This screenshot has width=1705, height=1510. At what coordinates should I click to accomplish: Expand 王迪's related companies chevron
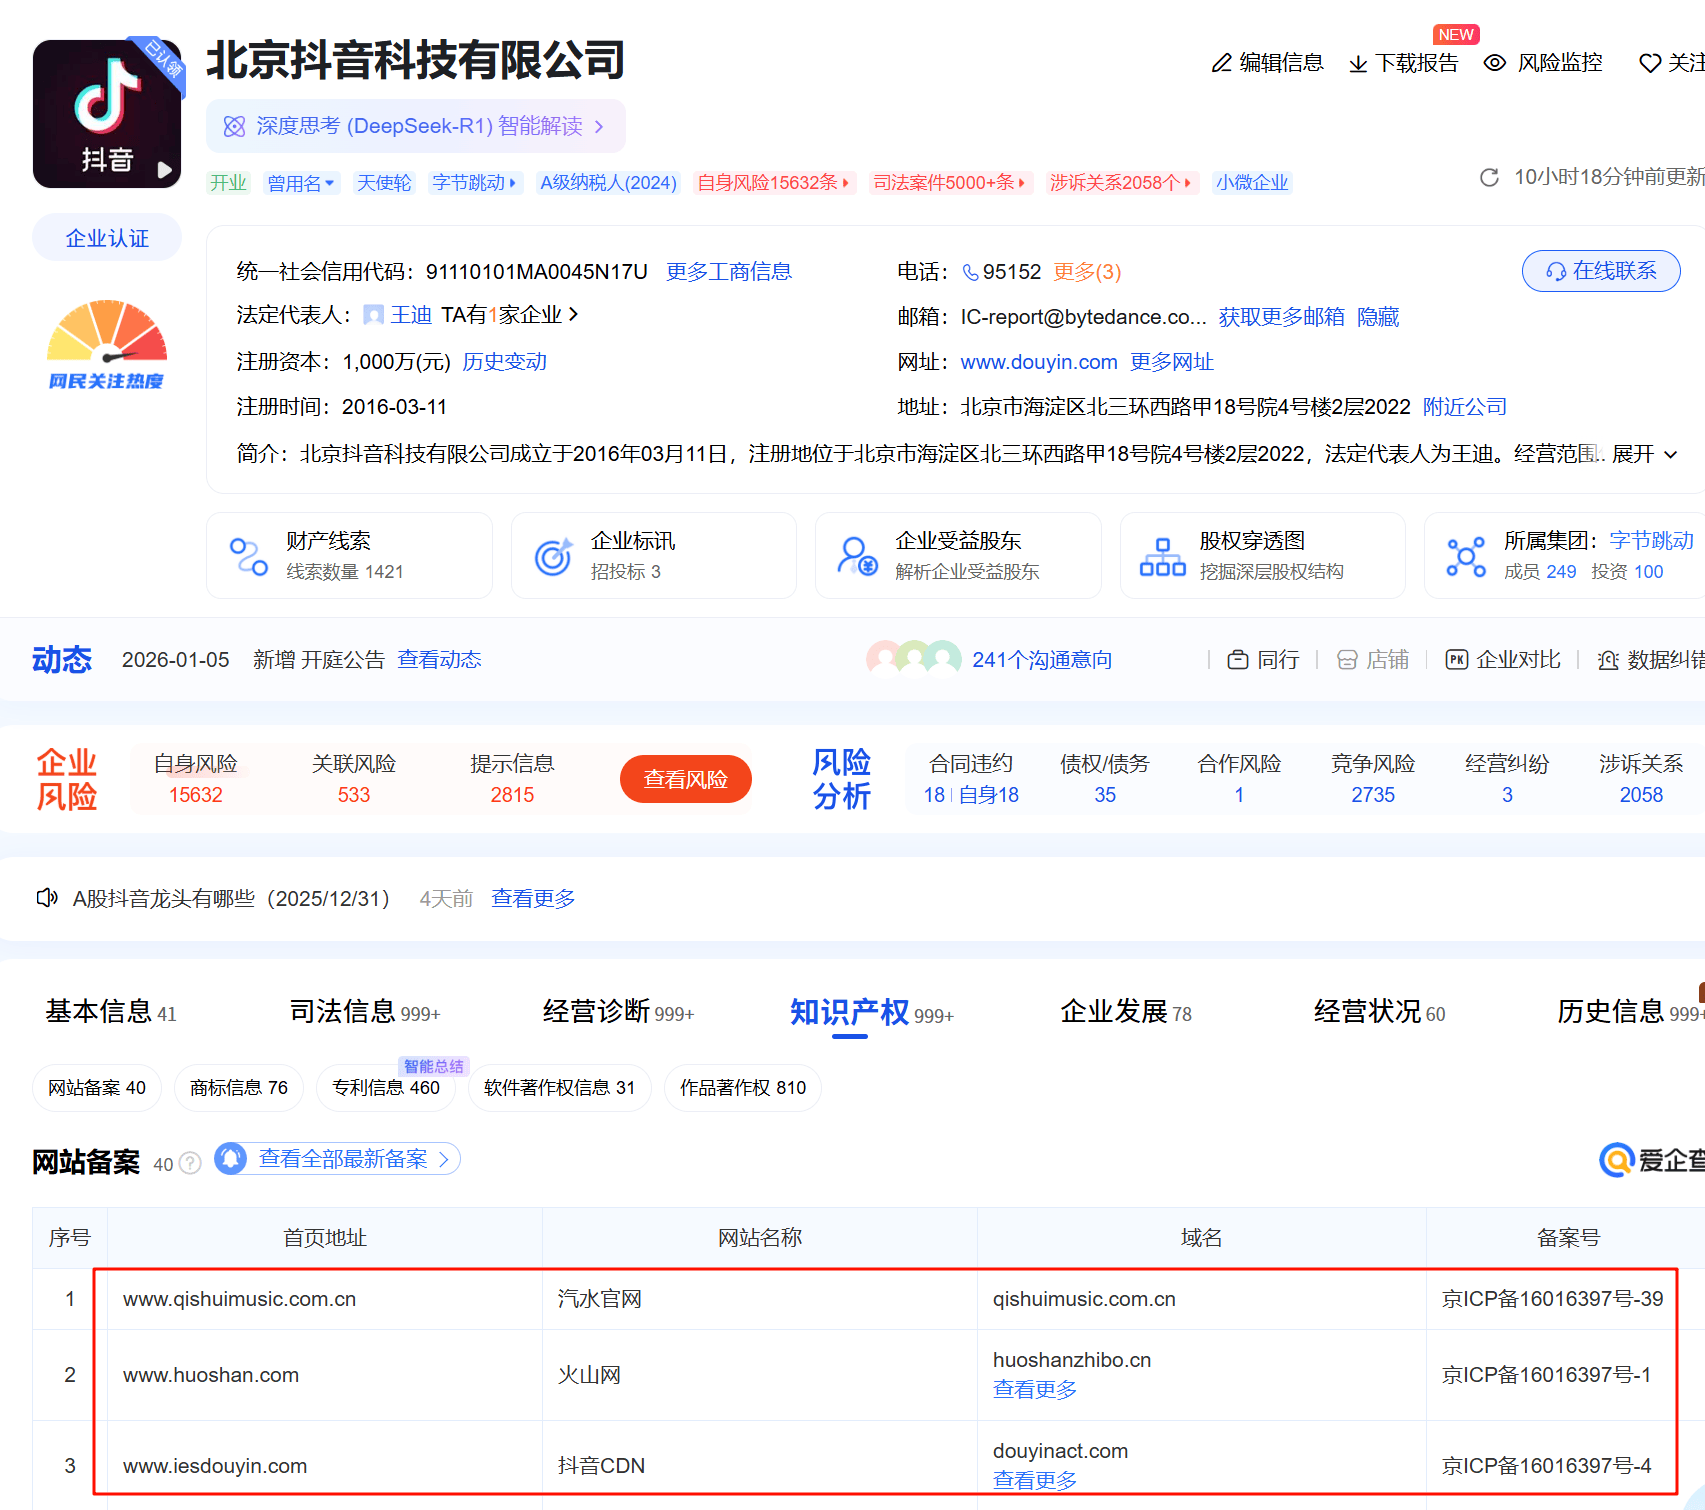[x=573, y=314]
